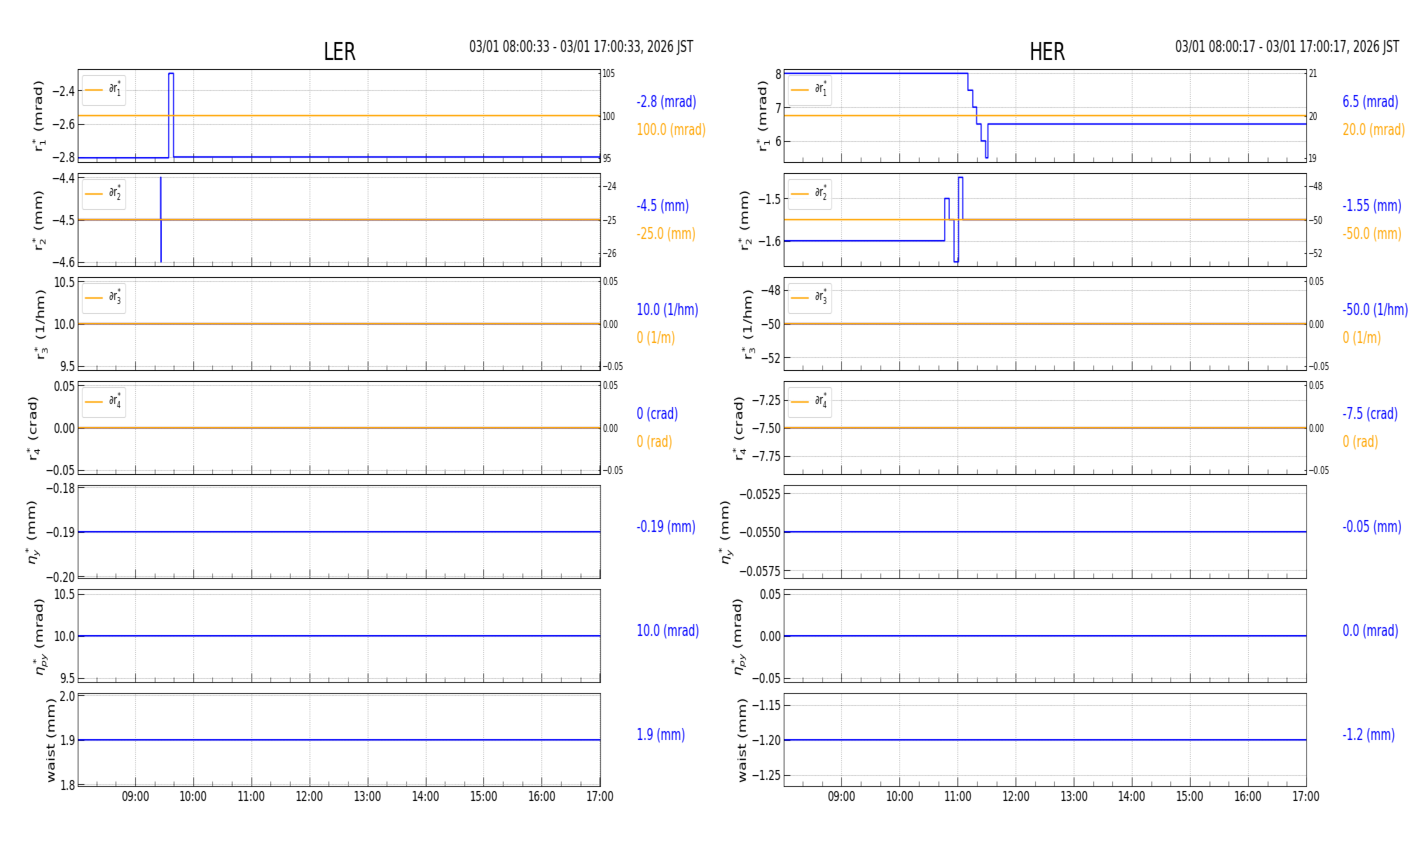The height and width of the screenshot is (864, 1412).
Task: Select the HER readout -1.55 (mm)
Action: point(1372,206)
